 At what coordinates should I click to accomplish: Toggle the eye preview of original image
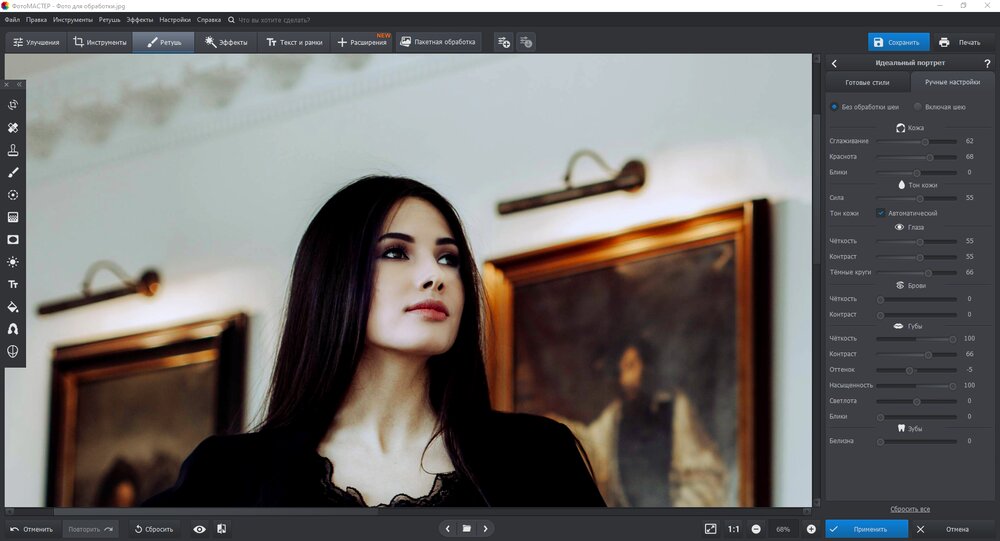199,529
